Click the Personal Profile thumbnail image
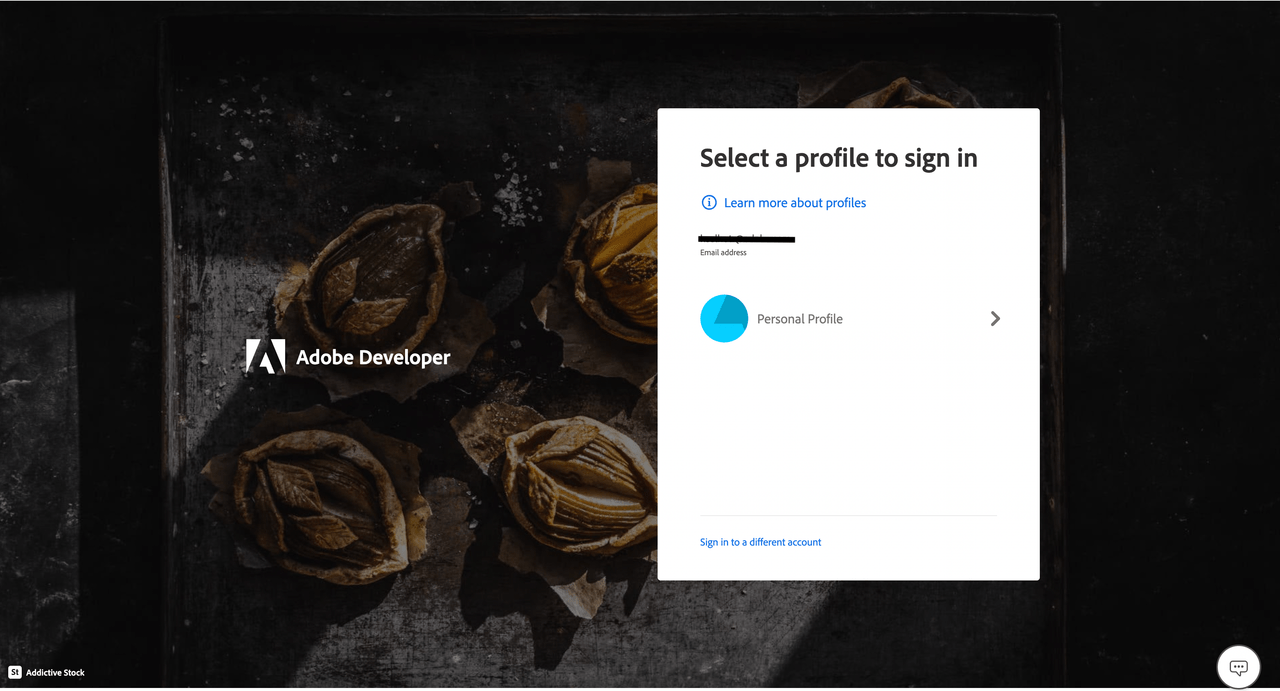 724,318
